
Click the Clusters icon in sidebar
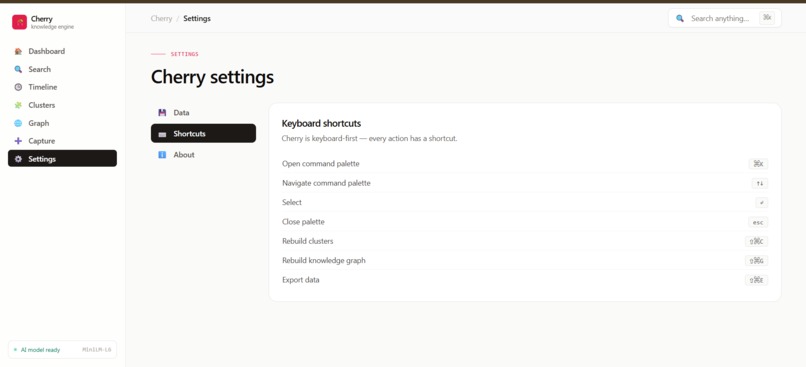click(x=18, y=105)
